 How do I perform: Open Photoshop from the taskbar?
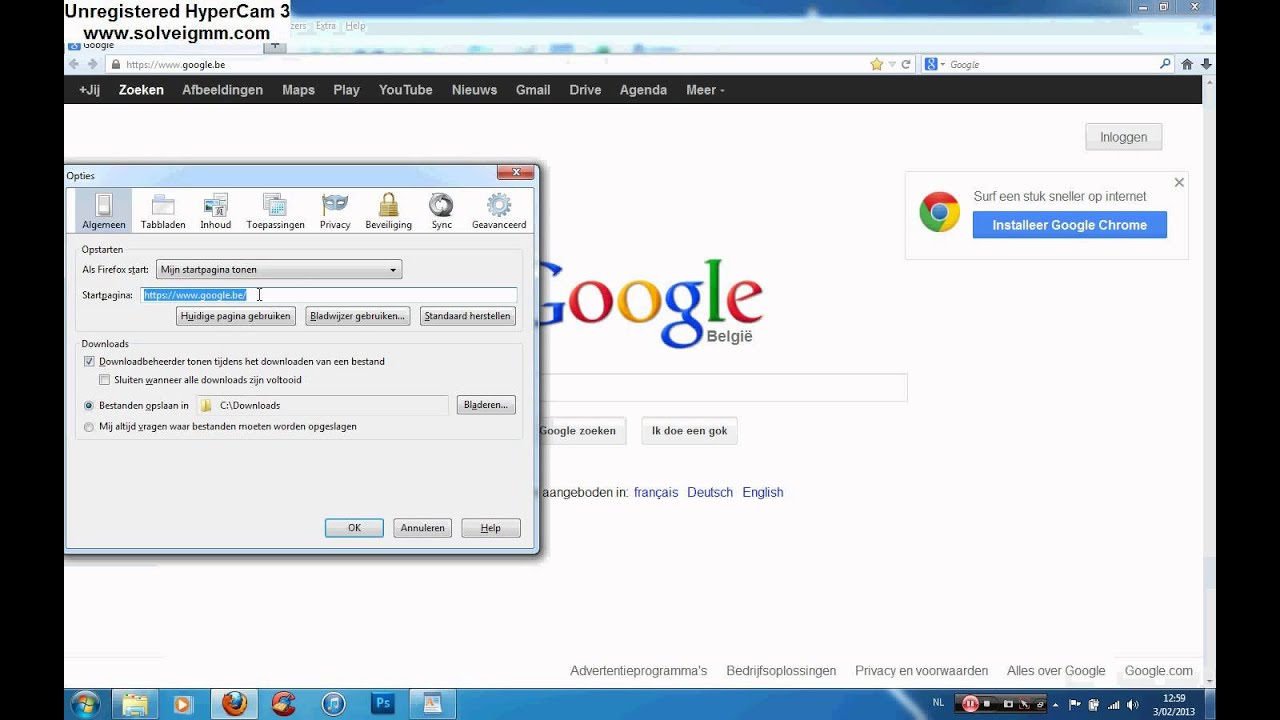382,704
